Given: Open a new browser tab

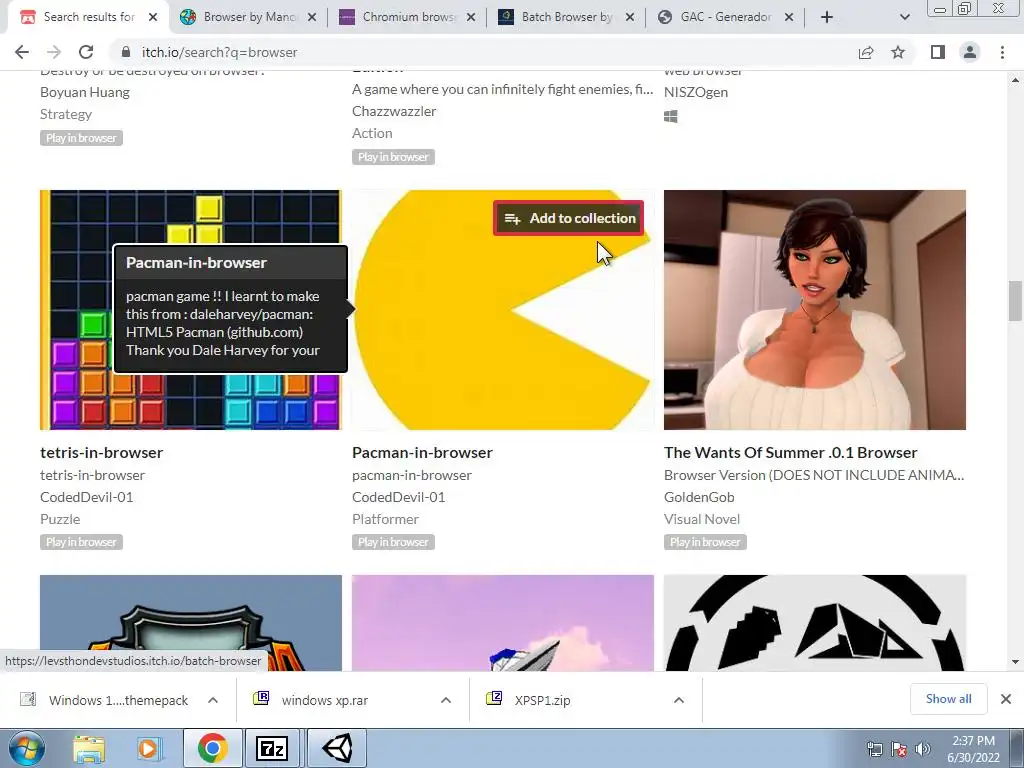Looking at the screenshot, I should (x=827, y=17).
